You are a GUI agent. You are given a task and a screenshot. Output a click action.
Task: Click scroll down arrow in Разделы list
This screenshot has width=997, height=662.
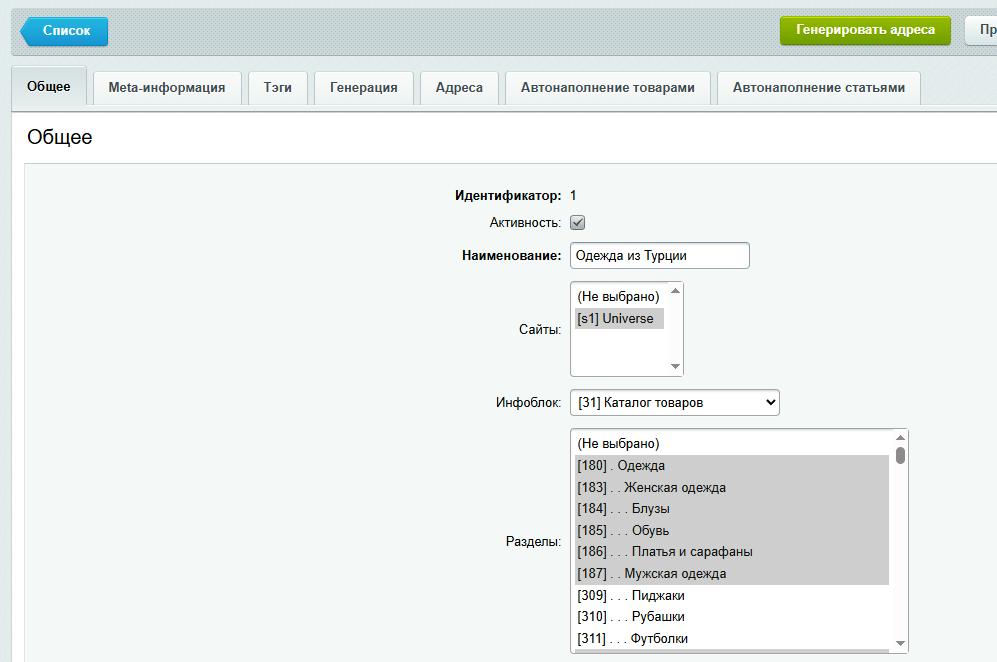point(900,643)
